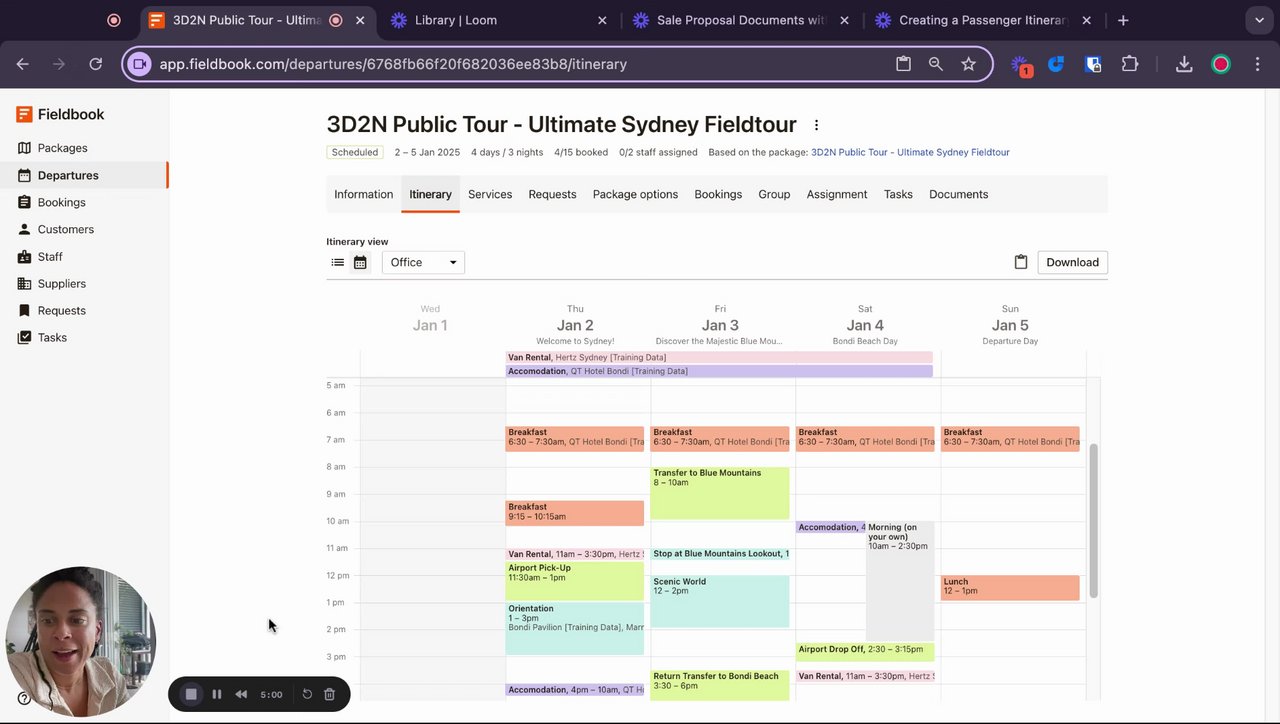
Task: Open the Services tab
Action: click(x=490, y=194)
